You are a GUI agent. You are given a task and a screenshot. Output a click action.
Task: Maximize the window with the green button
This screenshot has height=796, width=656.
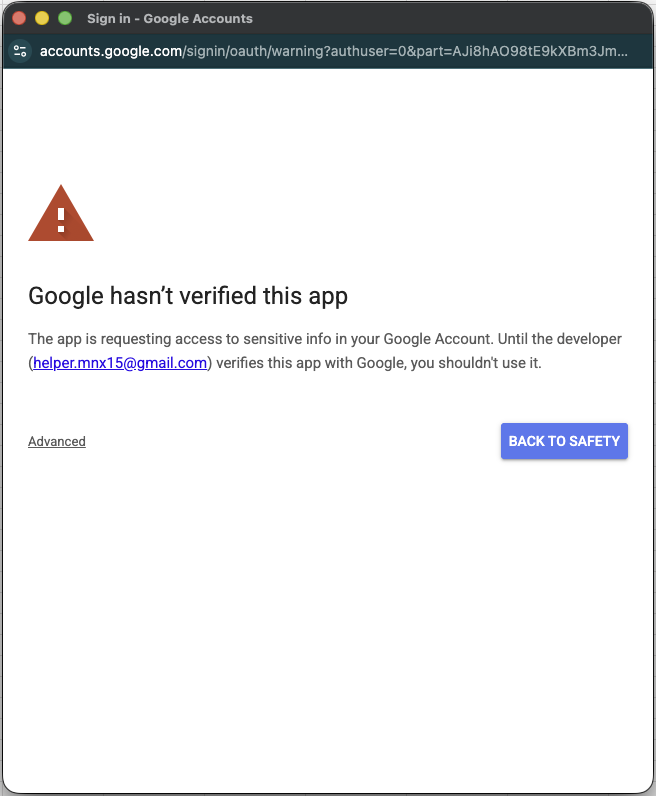[x=65, y=18]
